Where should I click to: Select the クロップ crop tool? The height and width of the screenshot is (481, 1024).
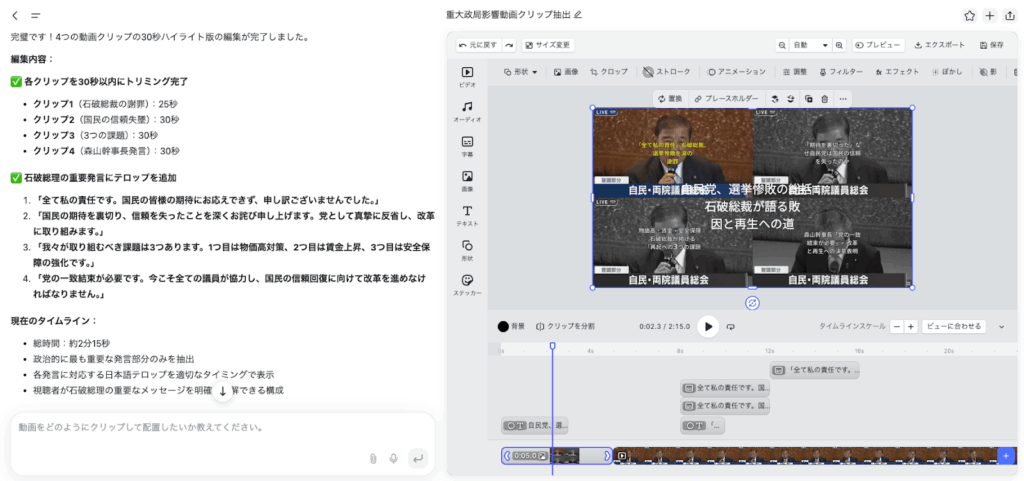pos(609,72)
